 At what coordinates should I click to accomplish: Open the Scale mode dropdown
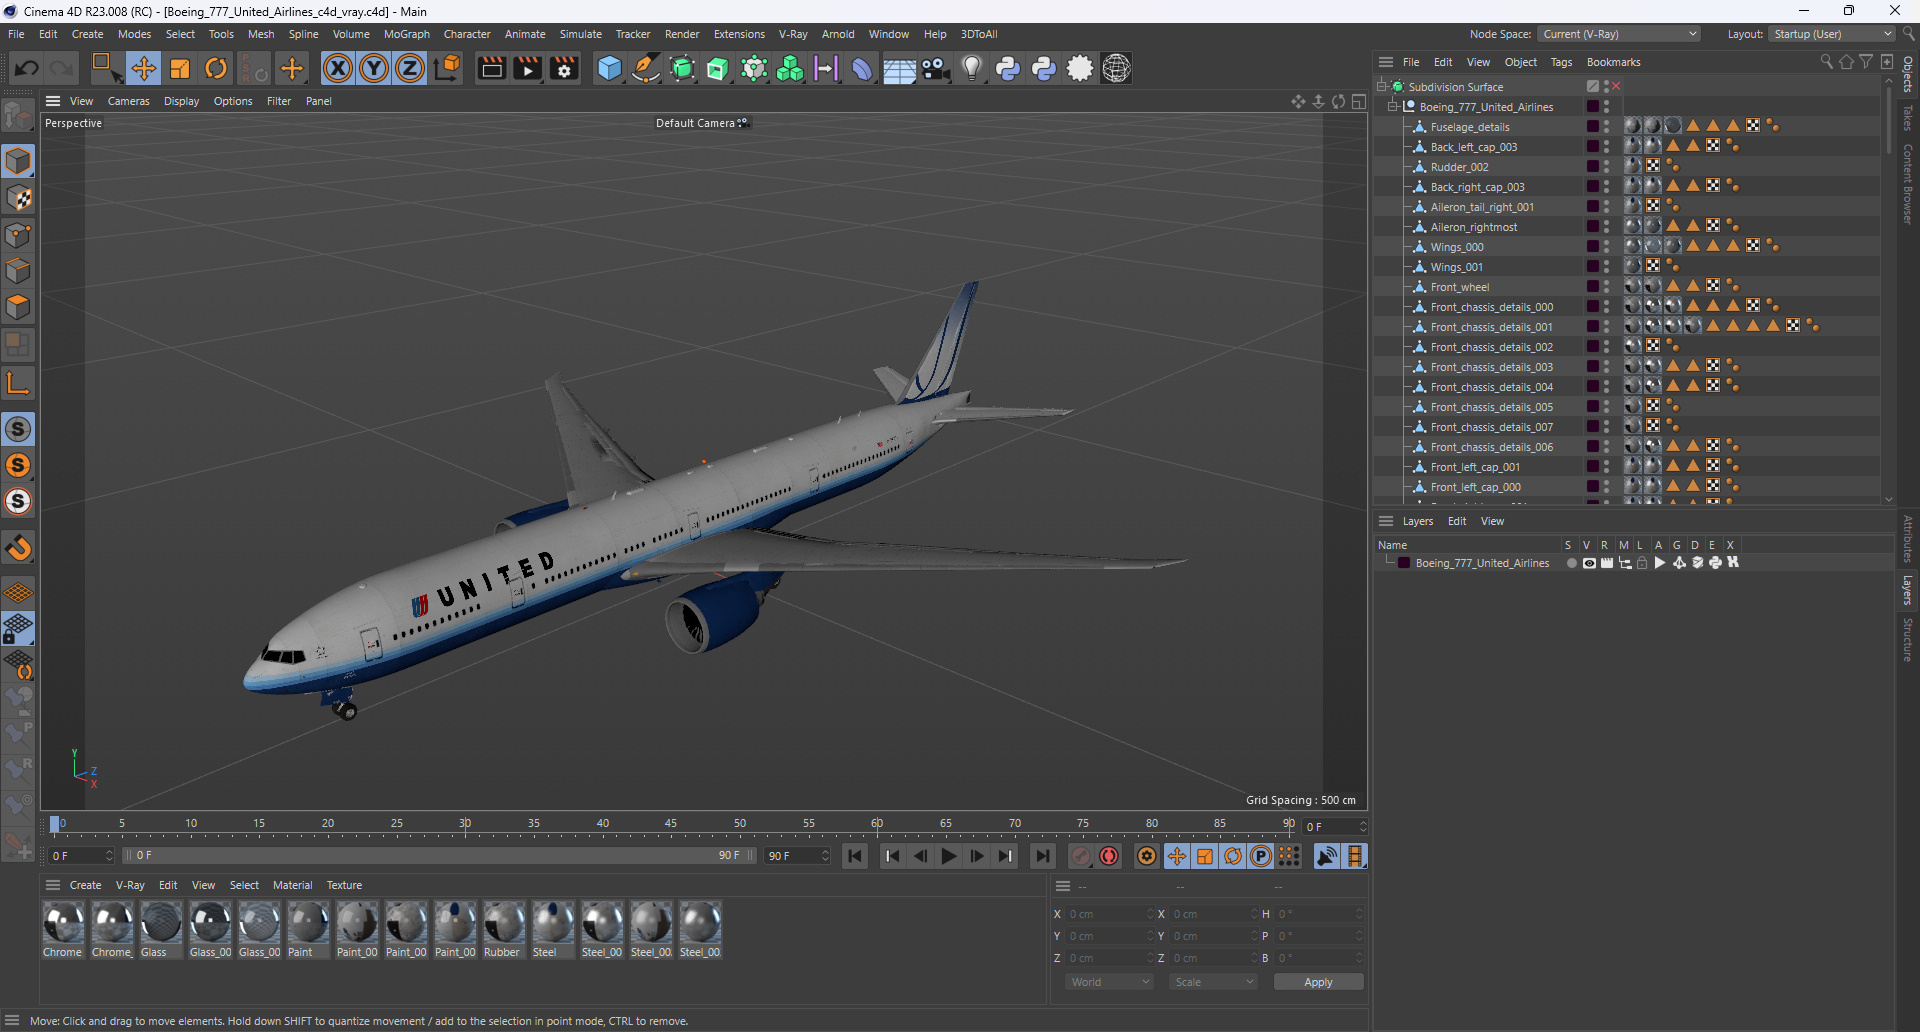[1212, 982]
